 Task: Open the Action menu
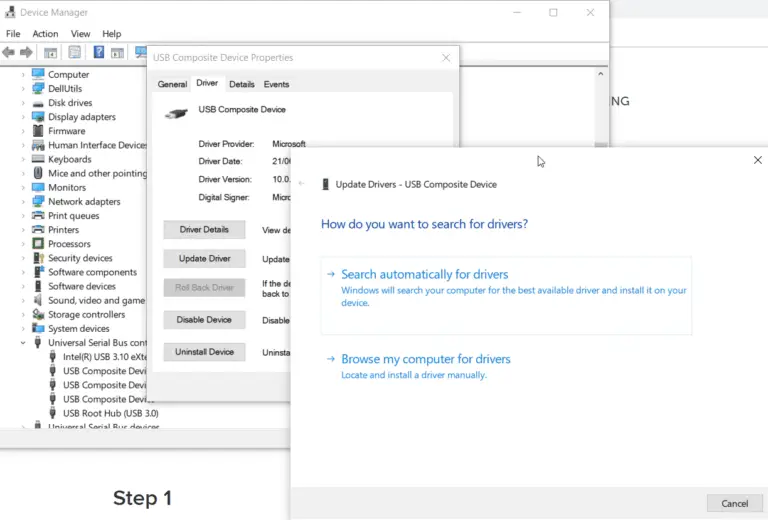click(45, 34)
